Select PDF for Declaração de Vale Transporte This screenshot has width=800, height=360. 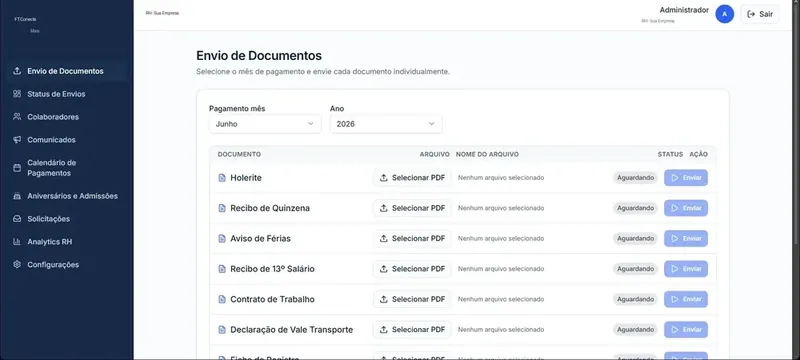[x=412, y=330]
